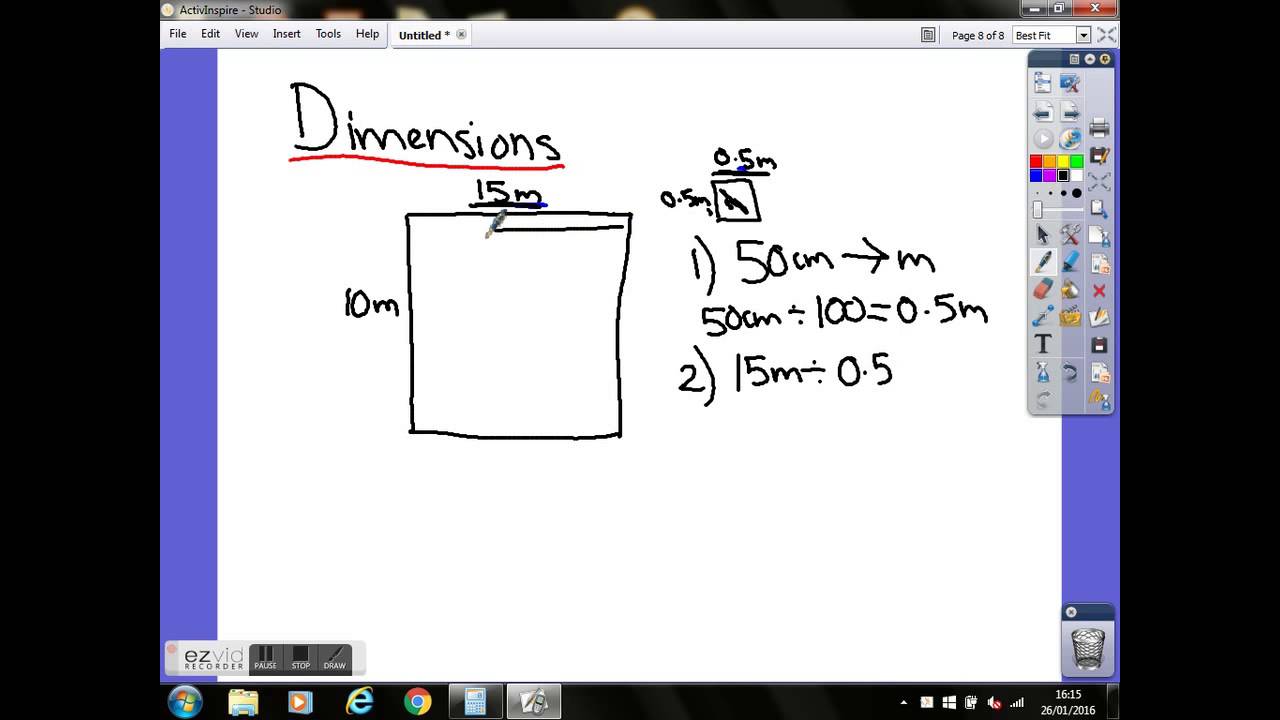This screenshot has width=1280, height=720.
Task: Open the Best Fit zoom dropdown
Action: (x=1082, y=35)
